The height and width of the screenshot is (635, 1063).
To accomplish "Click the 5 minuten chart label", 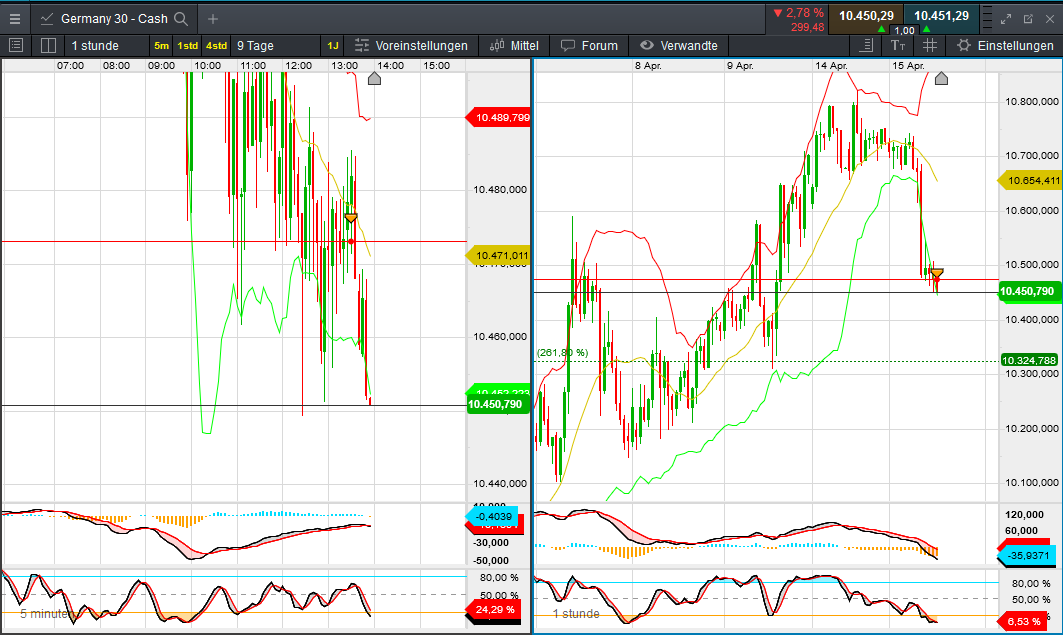I will [47, 614].
